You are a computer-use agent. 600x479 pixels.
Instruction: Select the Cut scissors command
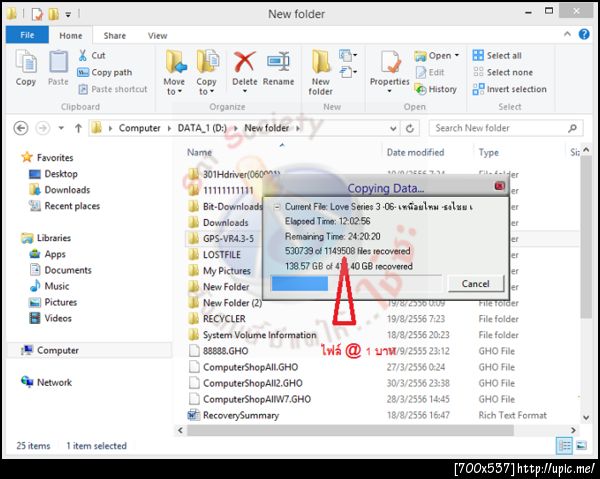[x=92, y=55]
